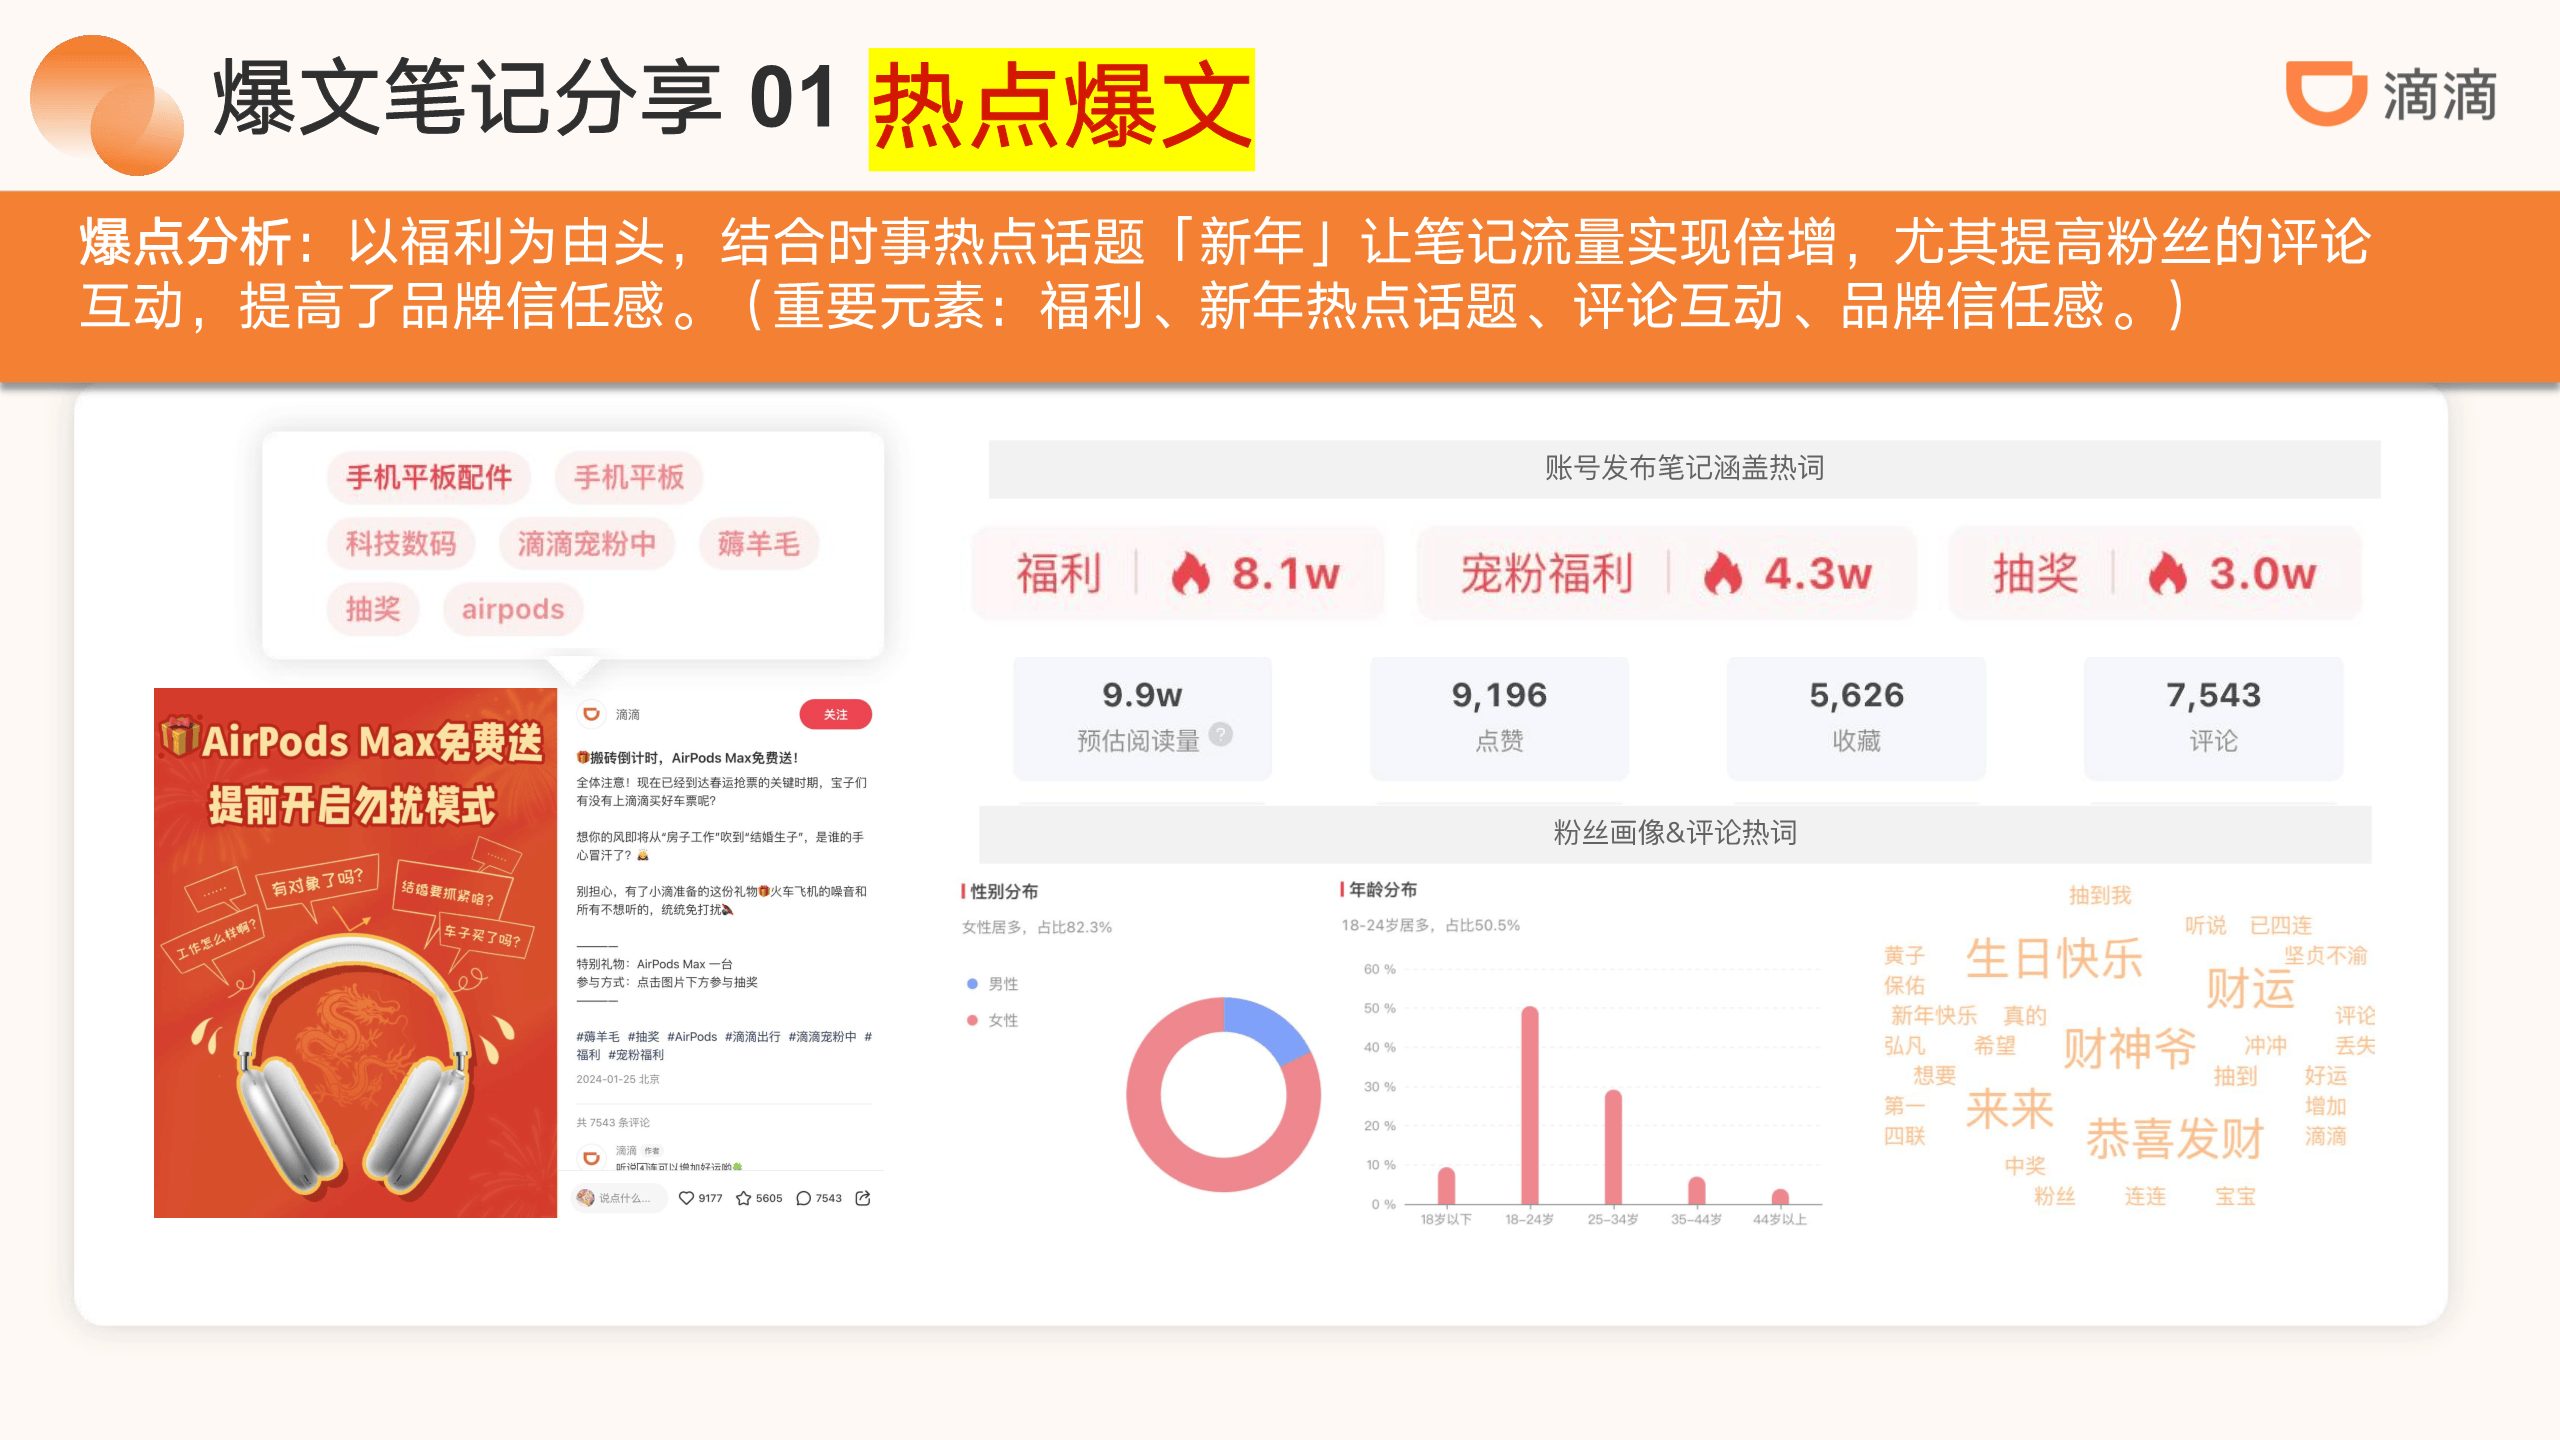
Task: Click the 年龄分布 heading
Action: (1383, 889)
